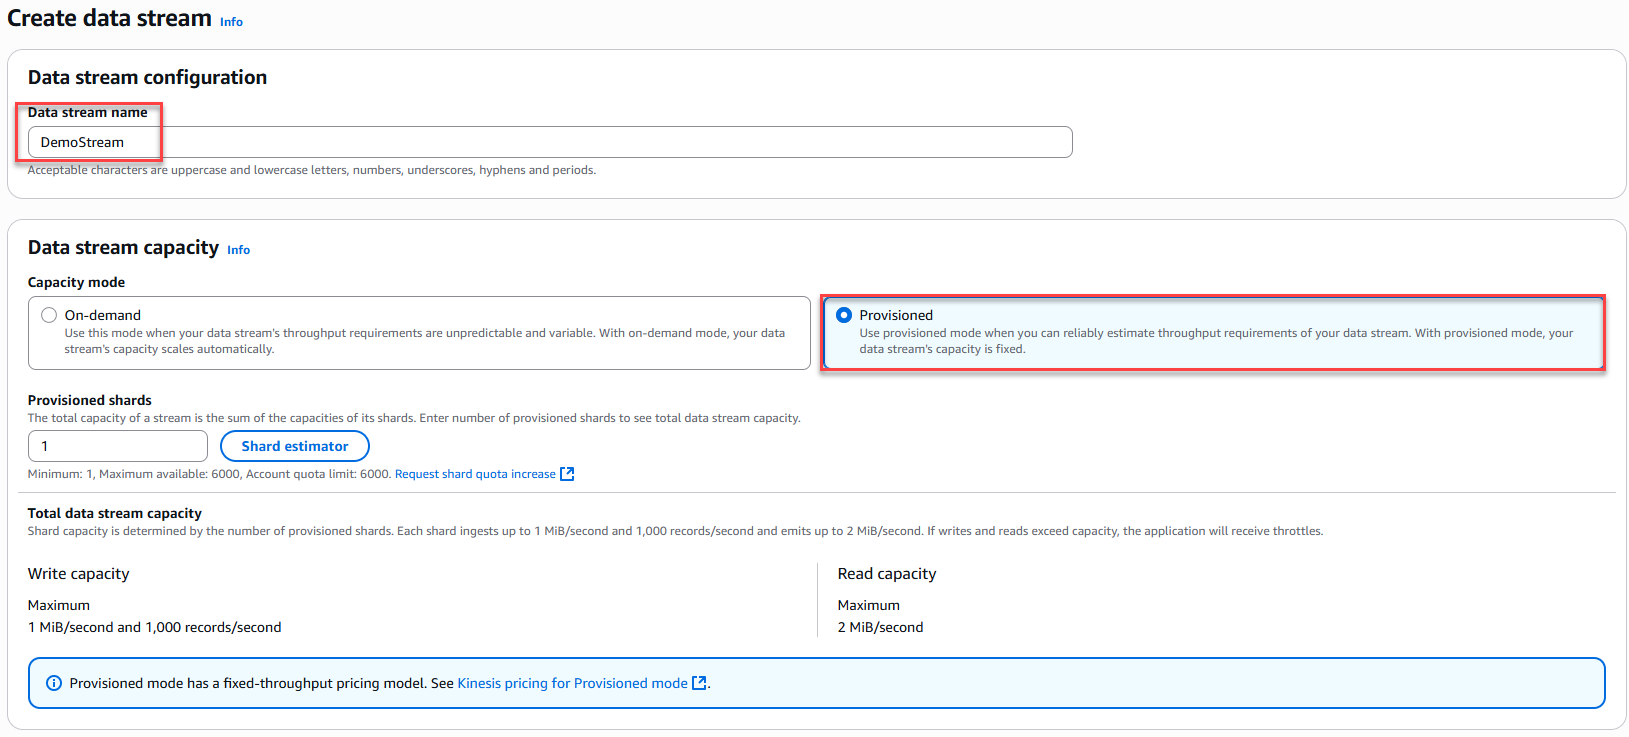Click the Provisioned mode description text
Screen dimensions: 1629x737
1215,341
